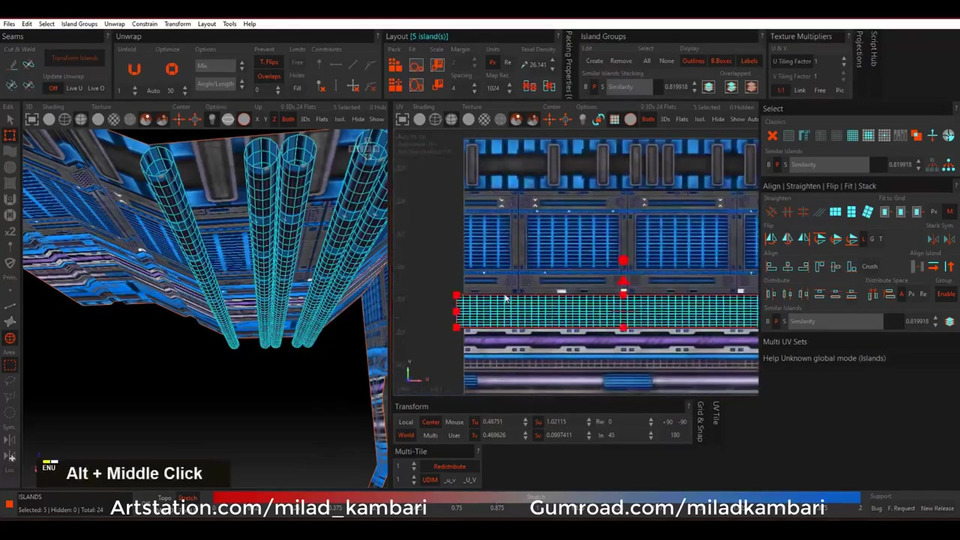Click the UDIM button in Multi-Tile
This screenshot has width=960, height=540.
[430, 480]
